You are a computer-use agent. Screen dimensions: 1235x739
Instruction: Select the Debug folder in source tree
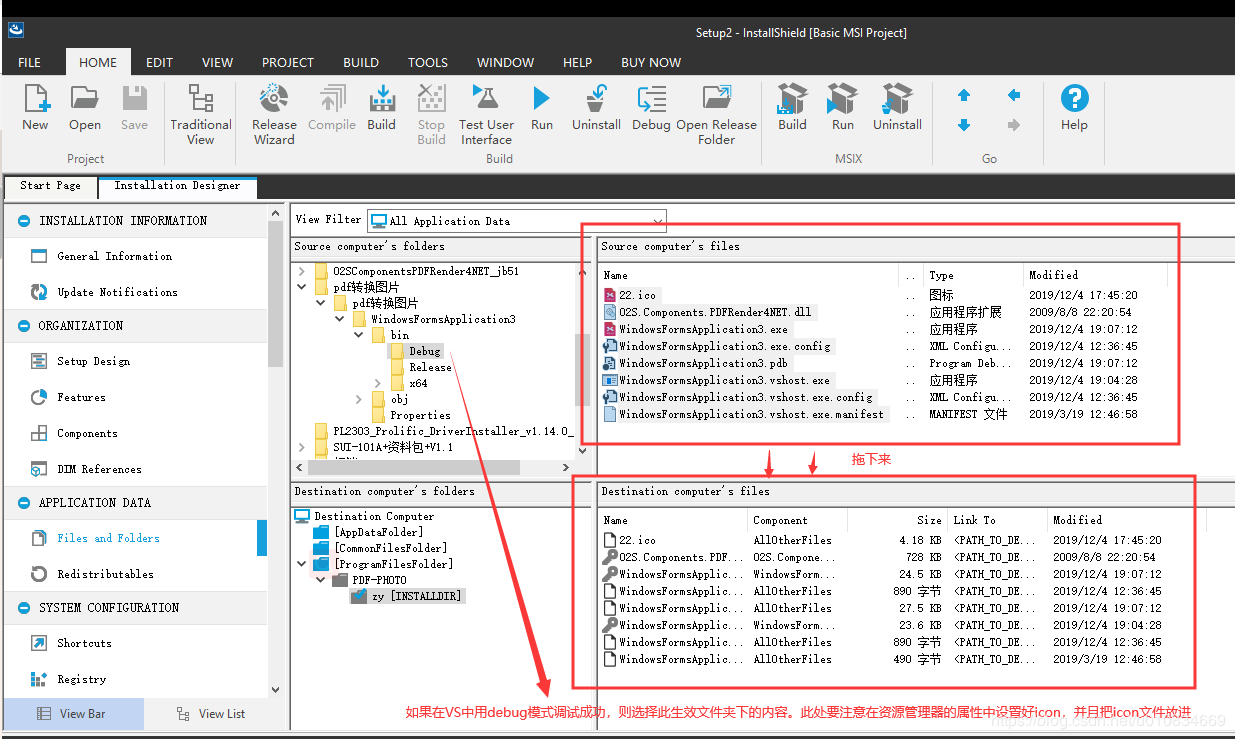point(424,351)
